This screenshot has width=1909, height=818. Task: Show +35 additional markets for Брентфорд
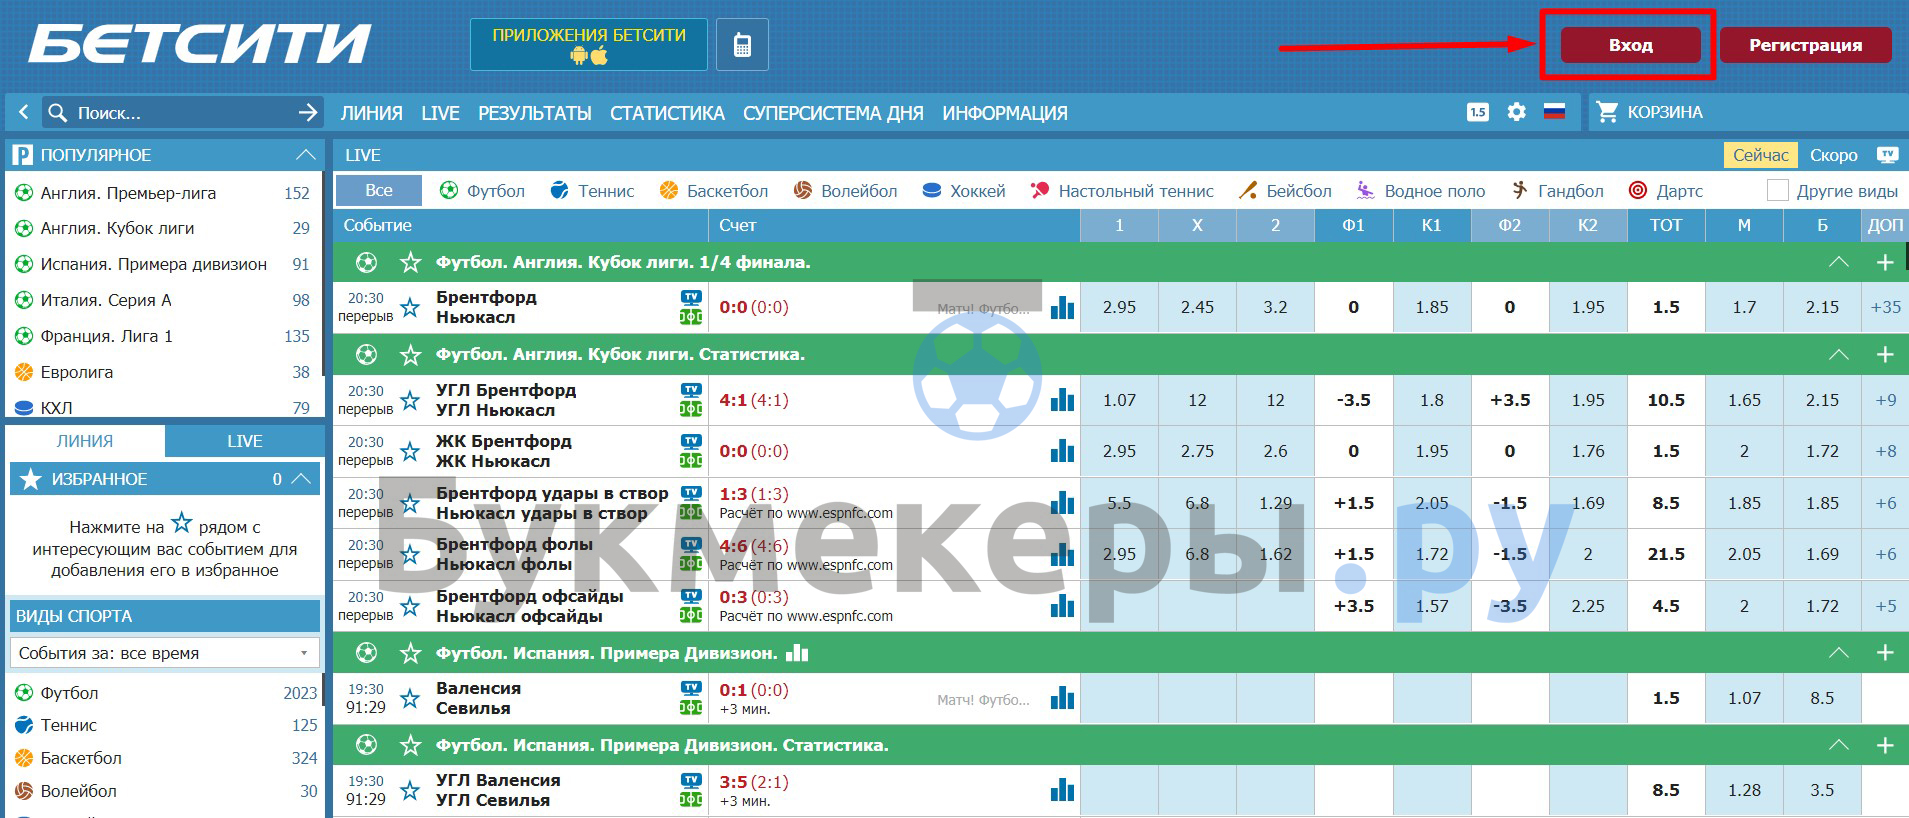pos(1885,307)
